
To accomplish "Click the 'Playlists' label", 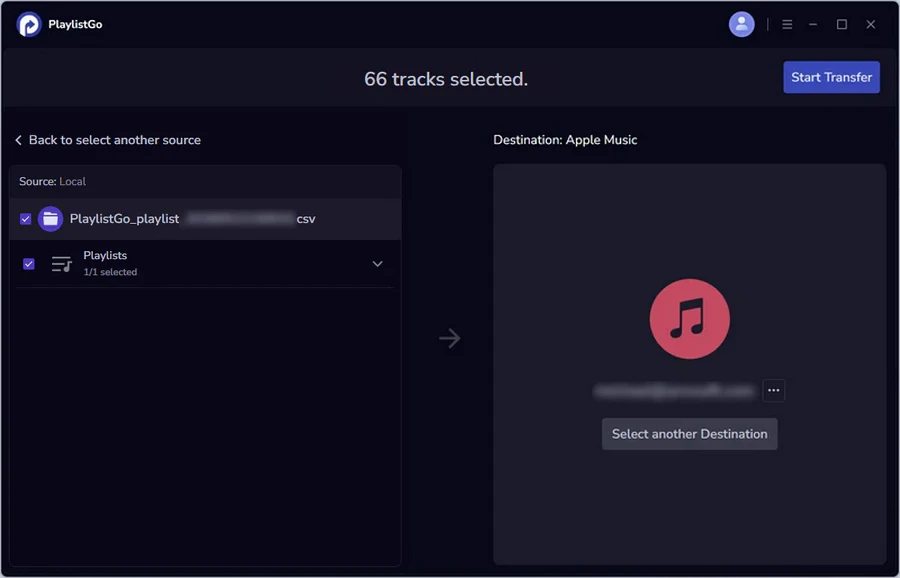I will click(105, 255).
